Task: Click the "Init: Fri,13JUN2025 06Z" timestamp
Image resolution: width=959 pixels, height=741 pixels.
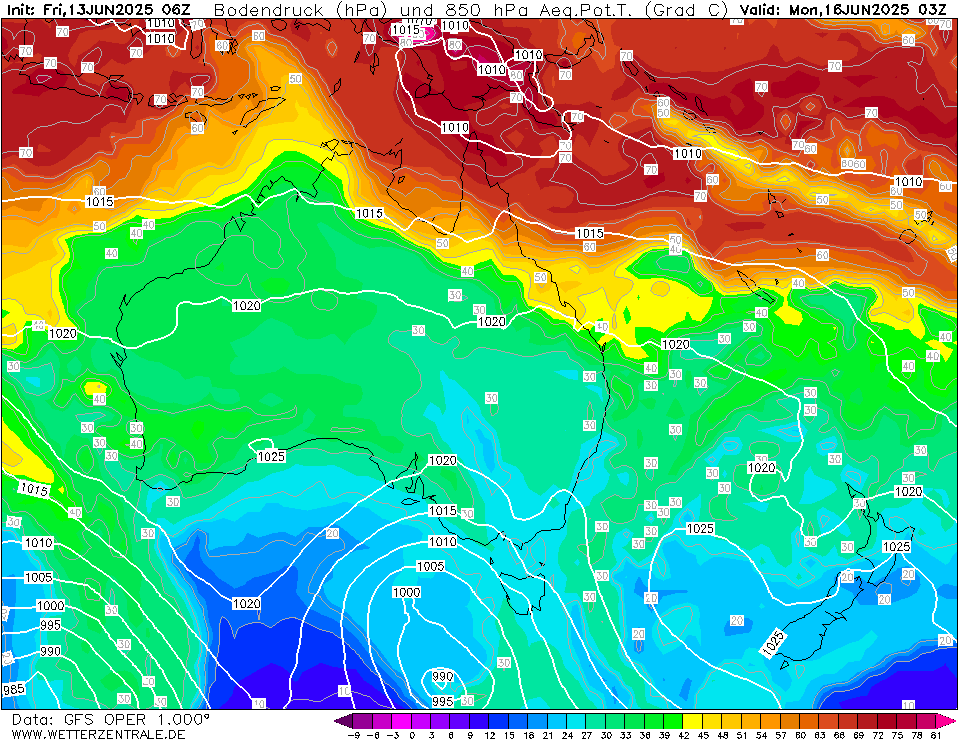Action: (98, 10)
